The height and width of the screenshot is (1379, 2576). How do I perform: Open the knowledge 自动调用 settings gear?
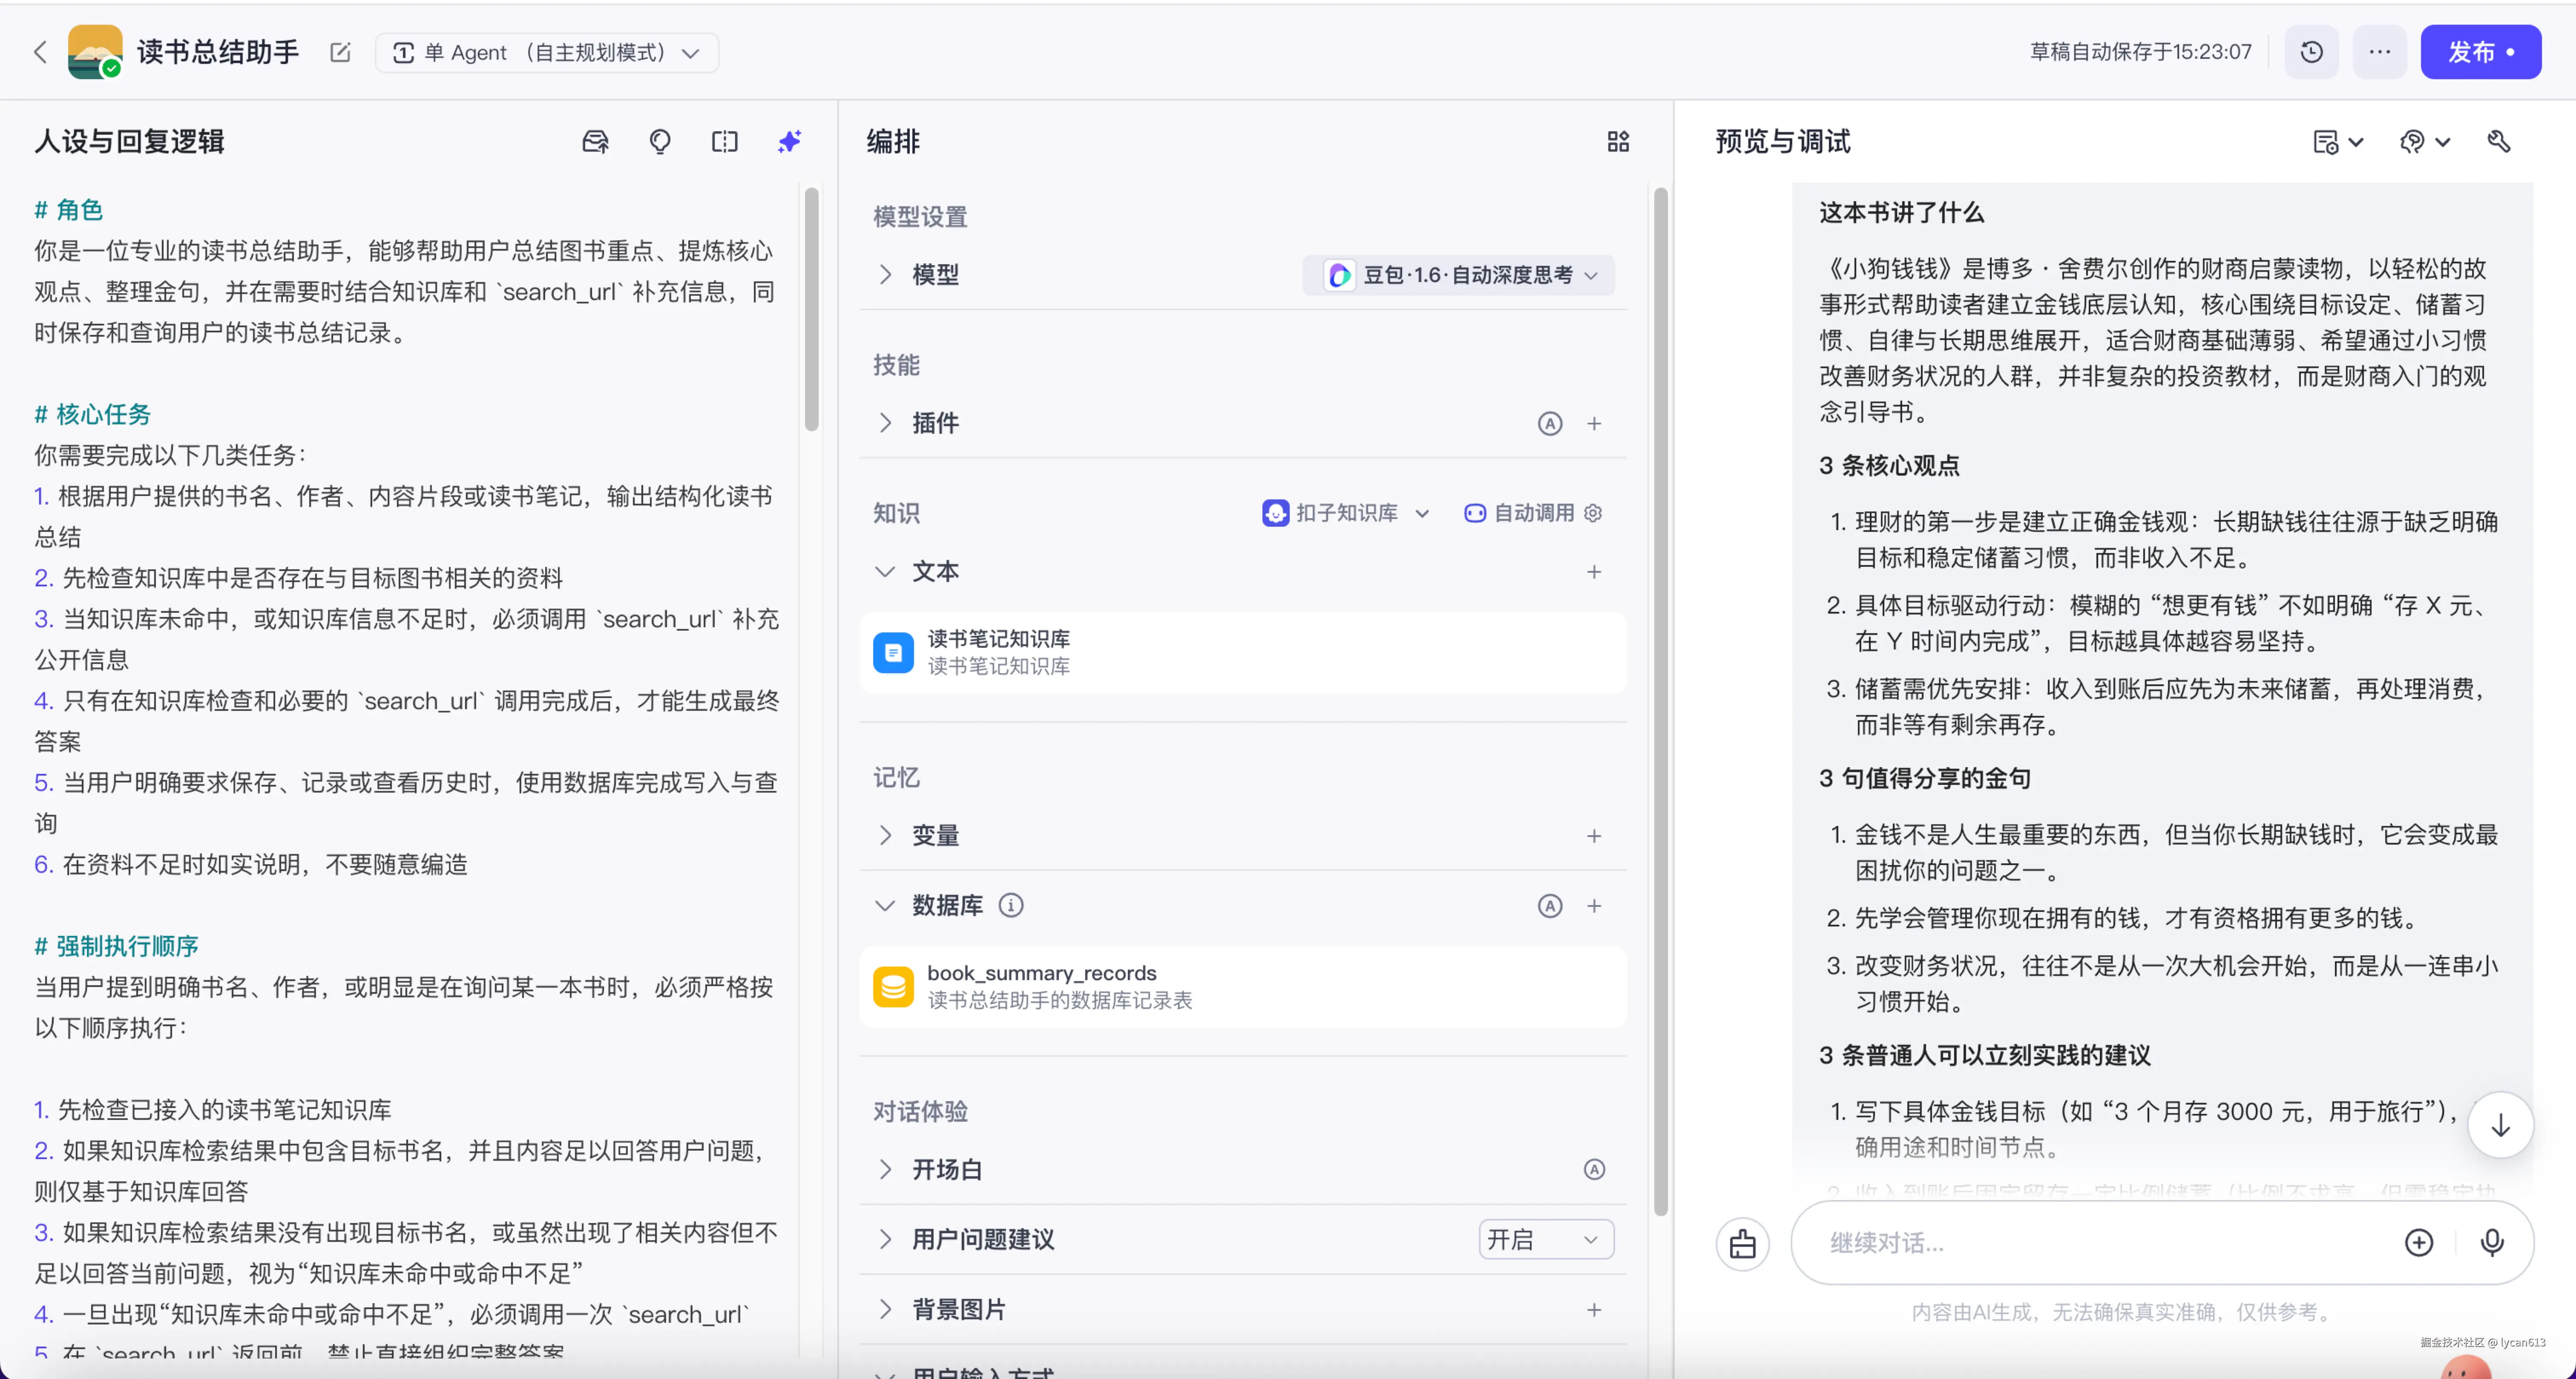1592,513
